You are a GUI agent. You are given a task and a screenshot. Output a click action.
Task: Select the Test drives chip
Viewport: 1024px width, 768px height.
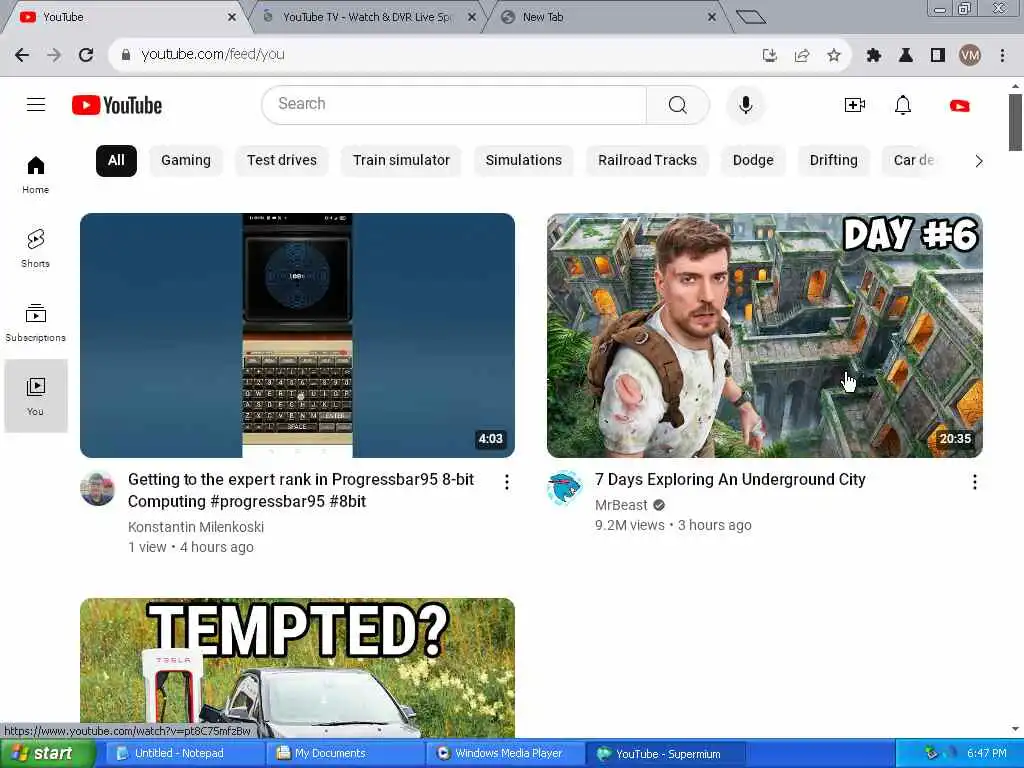coord(282,161)
